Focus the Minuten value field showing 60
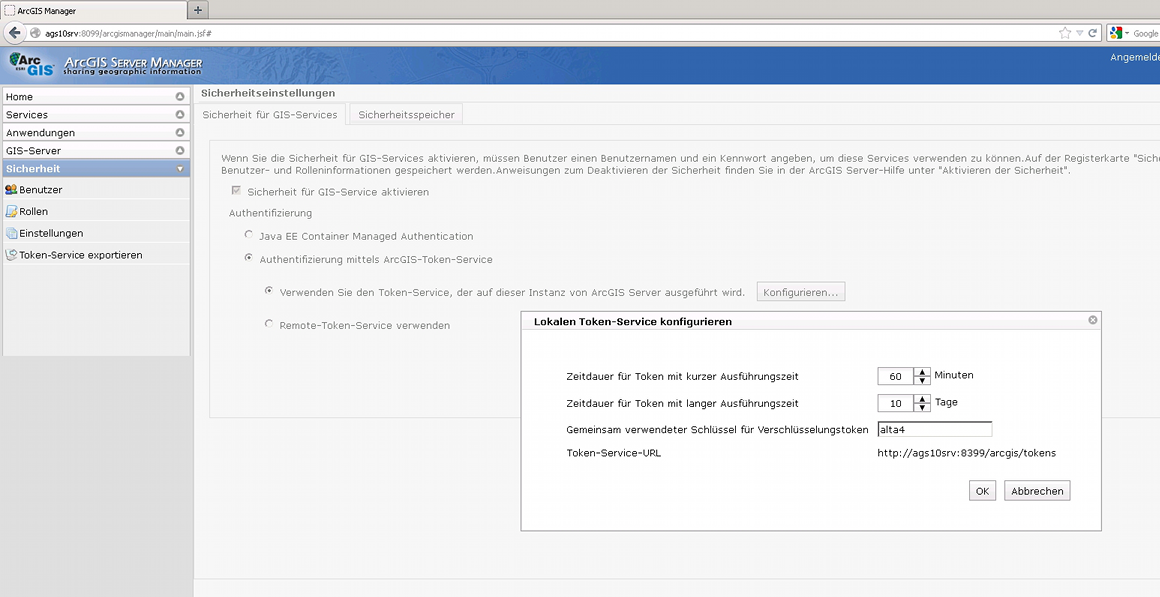The height and width of the screenshot is (597, 1160). 896,377
